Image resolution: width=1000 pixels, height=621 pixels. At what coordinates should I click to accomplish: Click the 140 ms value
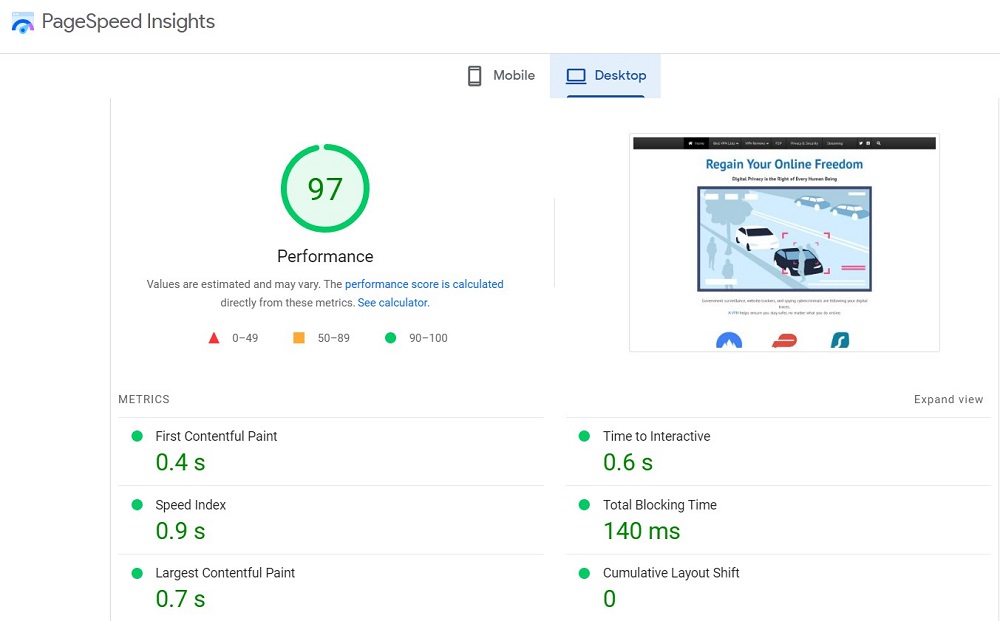click(642, 530)
